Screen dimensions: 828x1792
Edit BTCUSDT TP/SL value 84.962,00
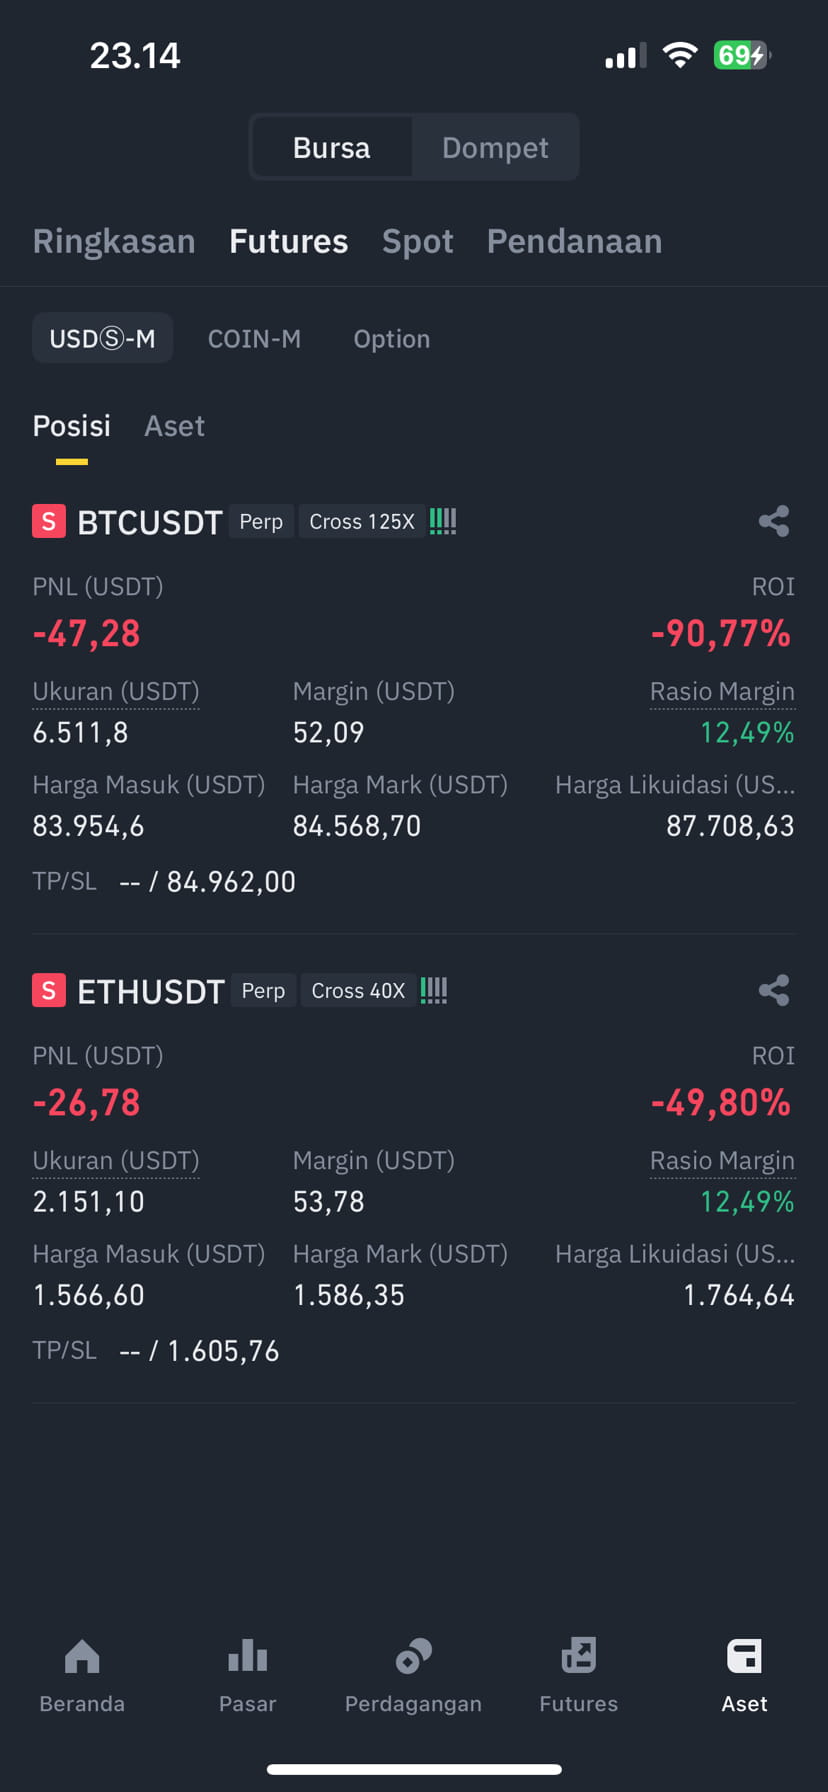[231, 882]
